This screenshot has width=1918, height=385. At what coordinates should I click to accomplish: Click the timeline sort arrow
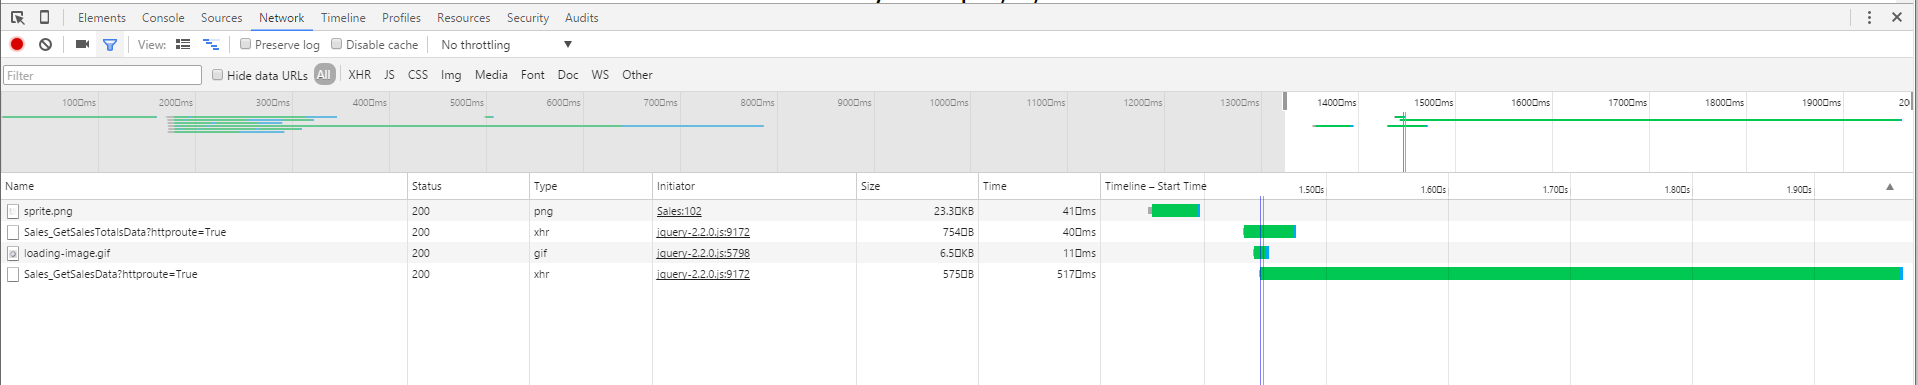click(x=1890, y=187)
